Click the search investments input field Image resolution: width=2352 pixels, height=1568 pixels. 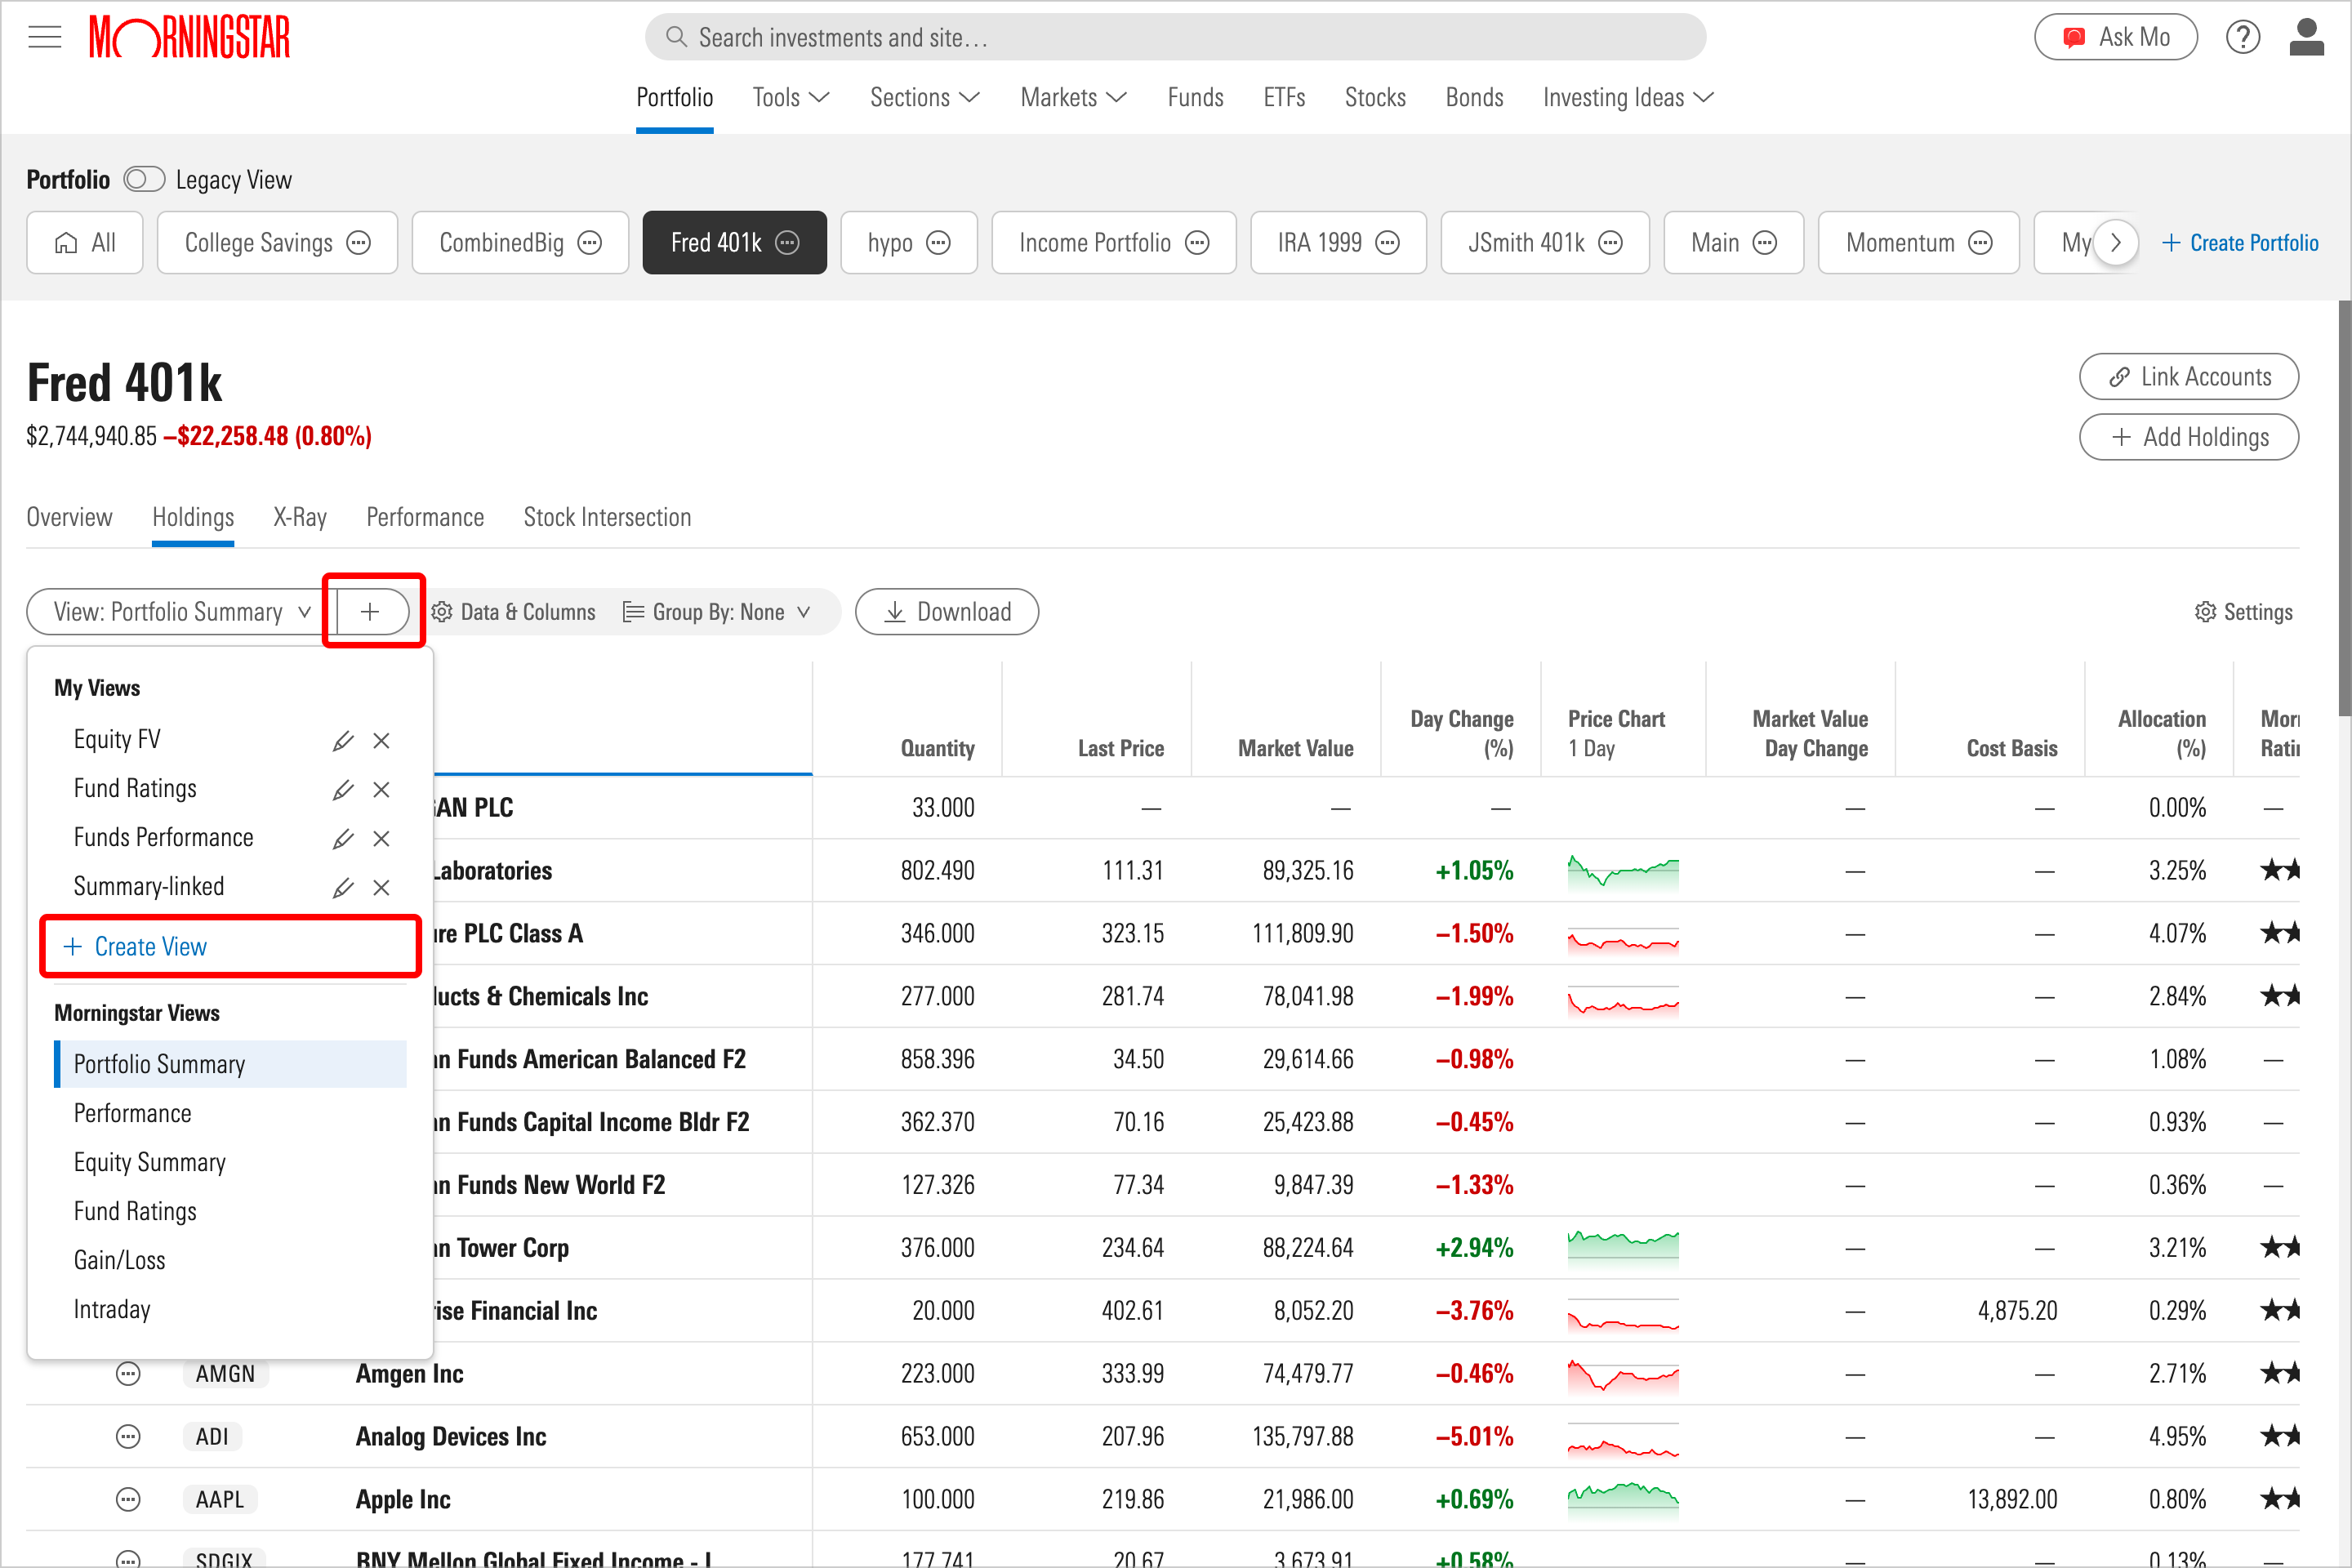[x=1176, y=38]
